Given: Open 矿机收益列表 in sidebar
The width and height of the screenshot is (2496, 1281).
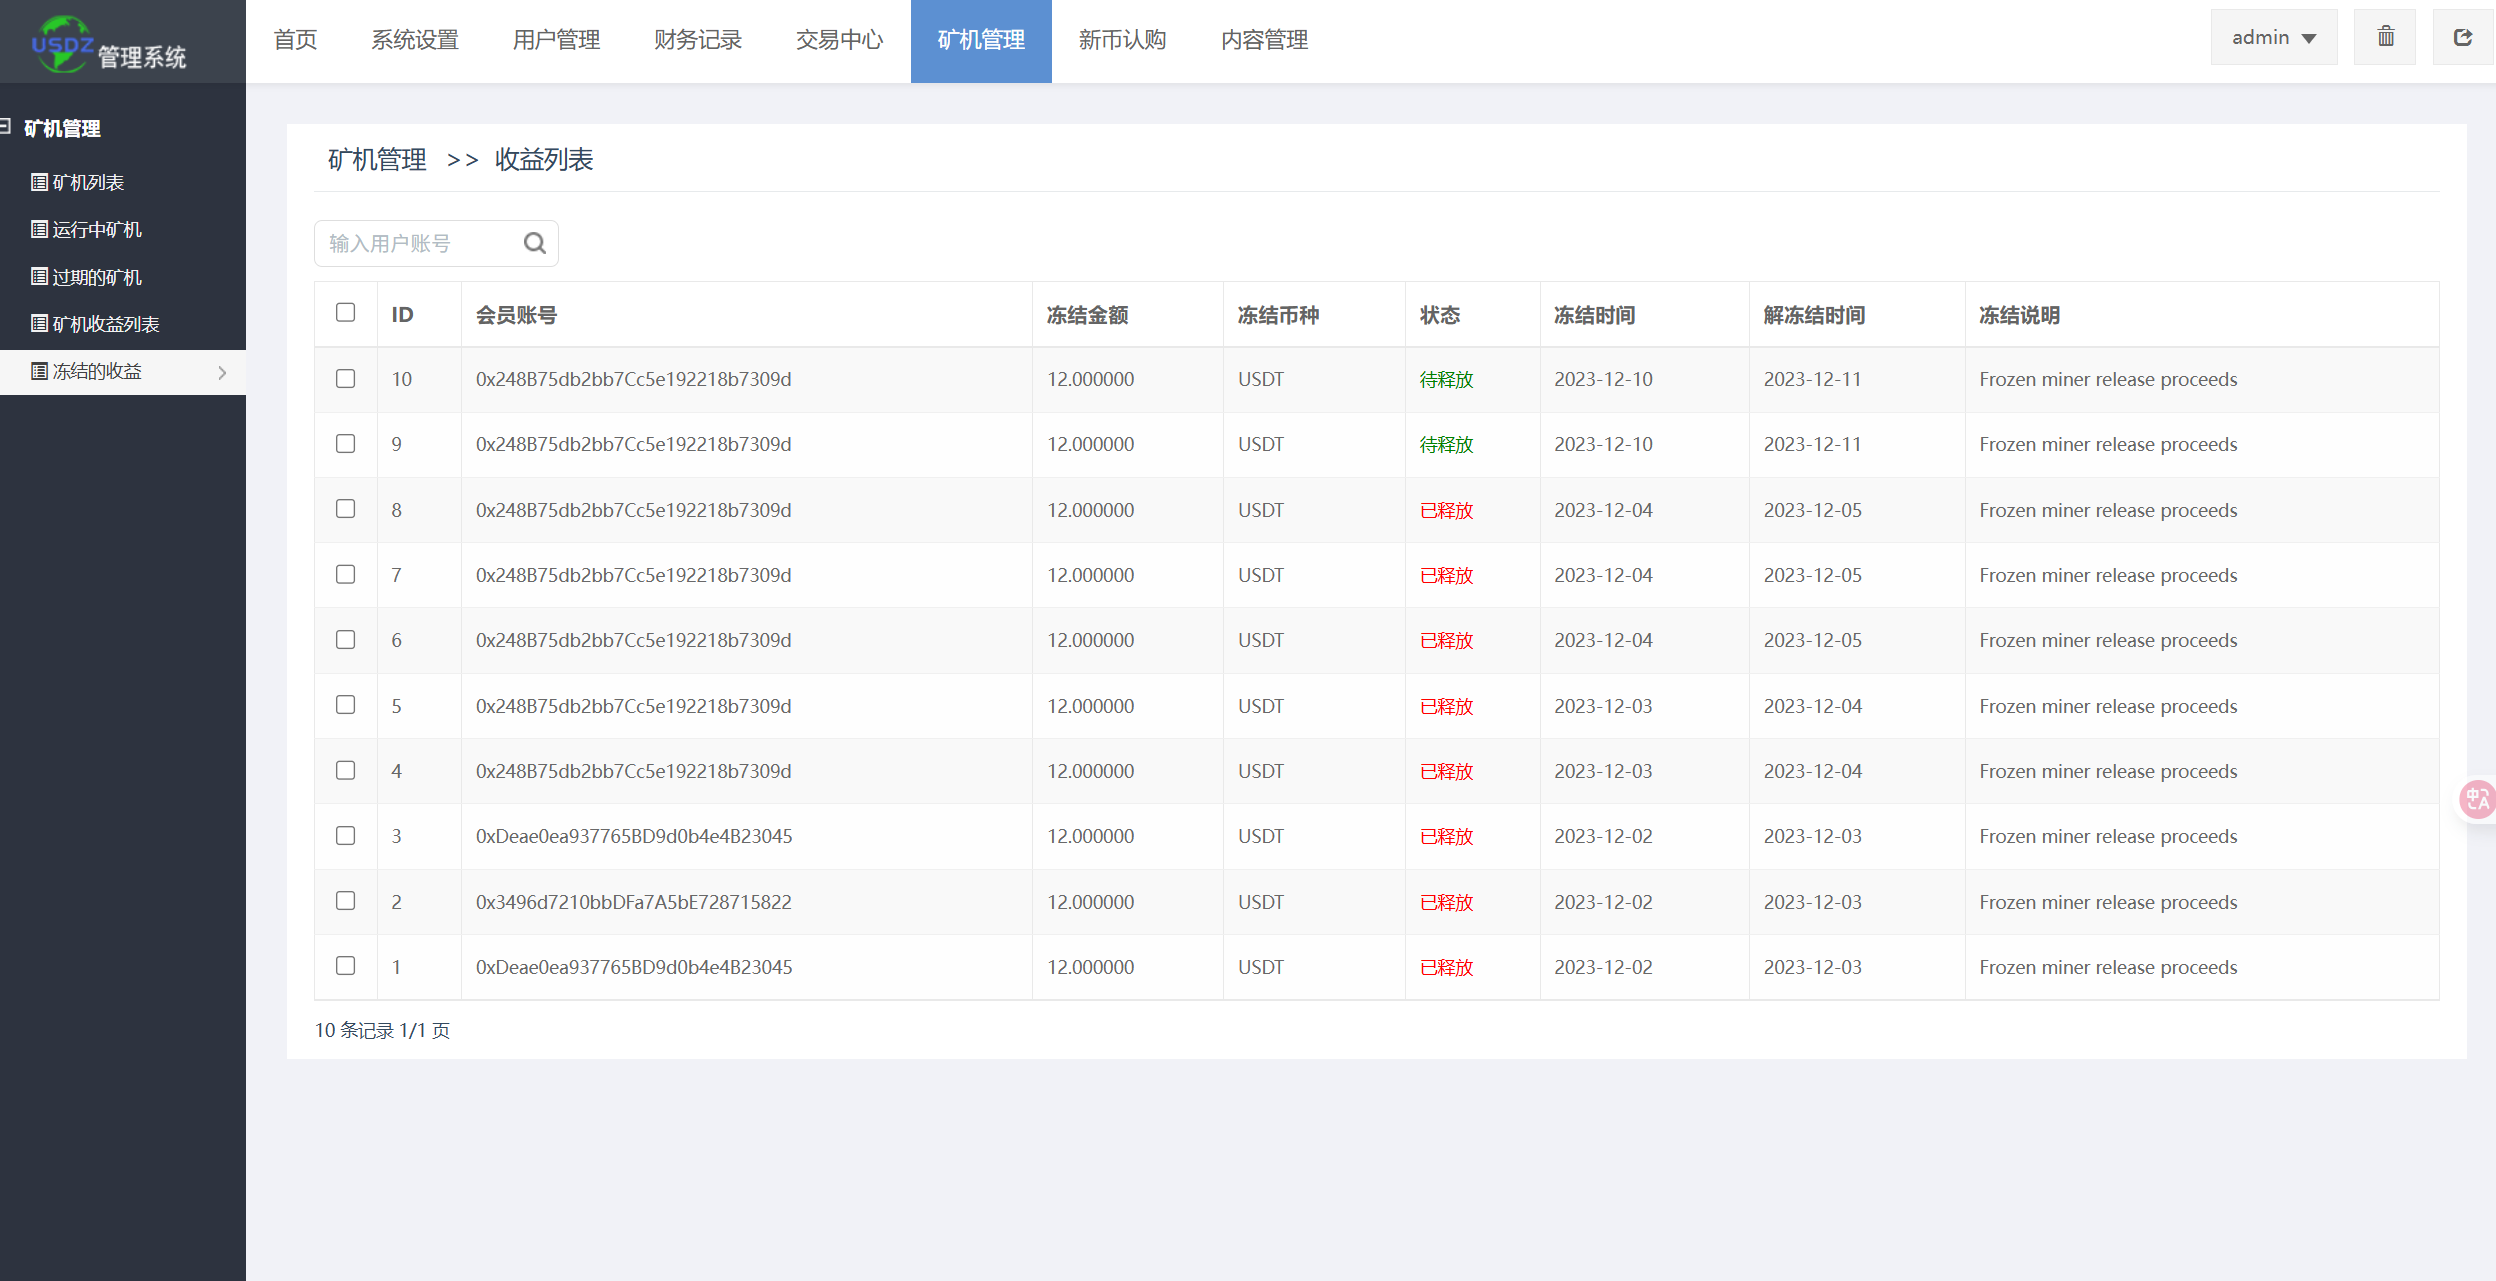Looking at the screenshot, I should (105, 324).
